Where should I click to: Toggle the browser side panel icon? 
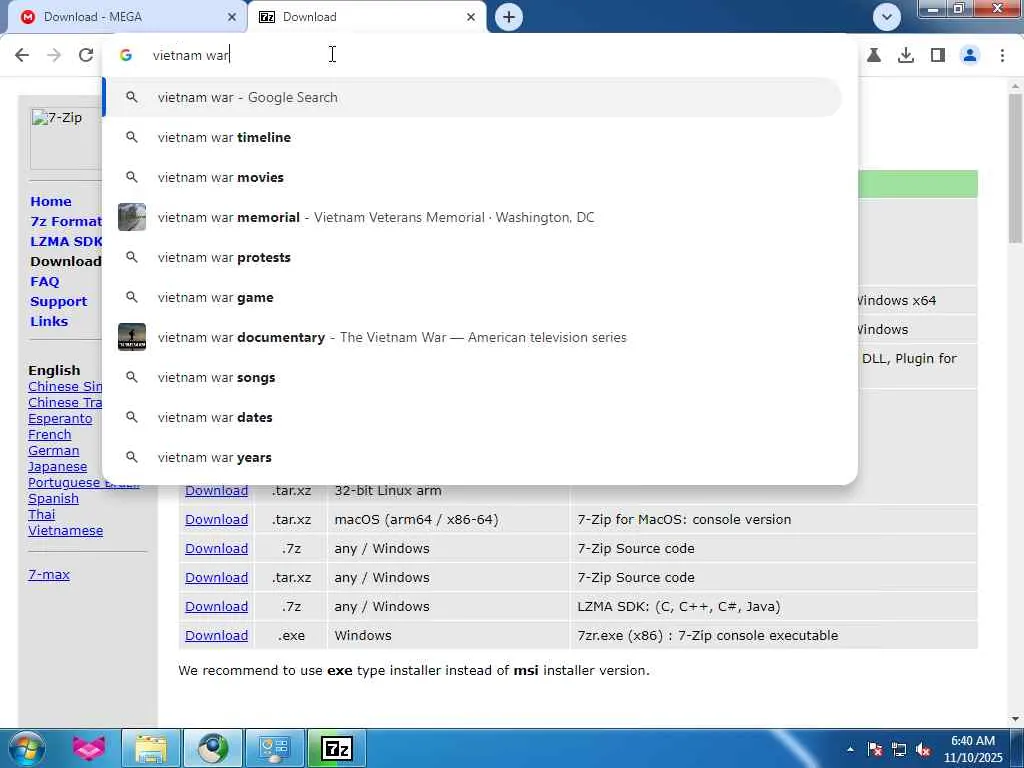(x=938, y=56)
